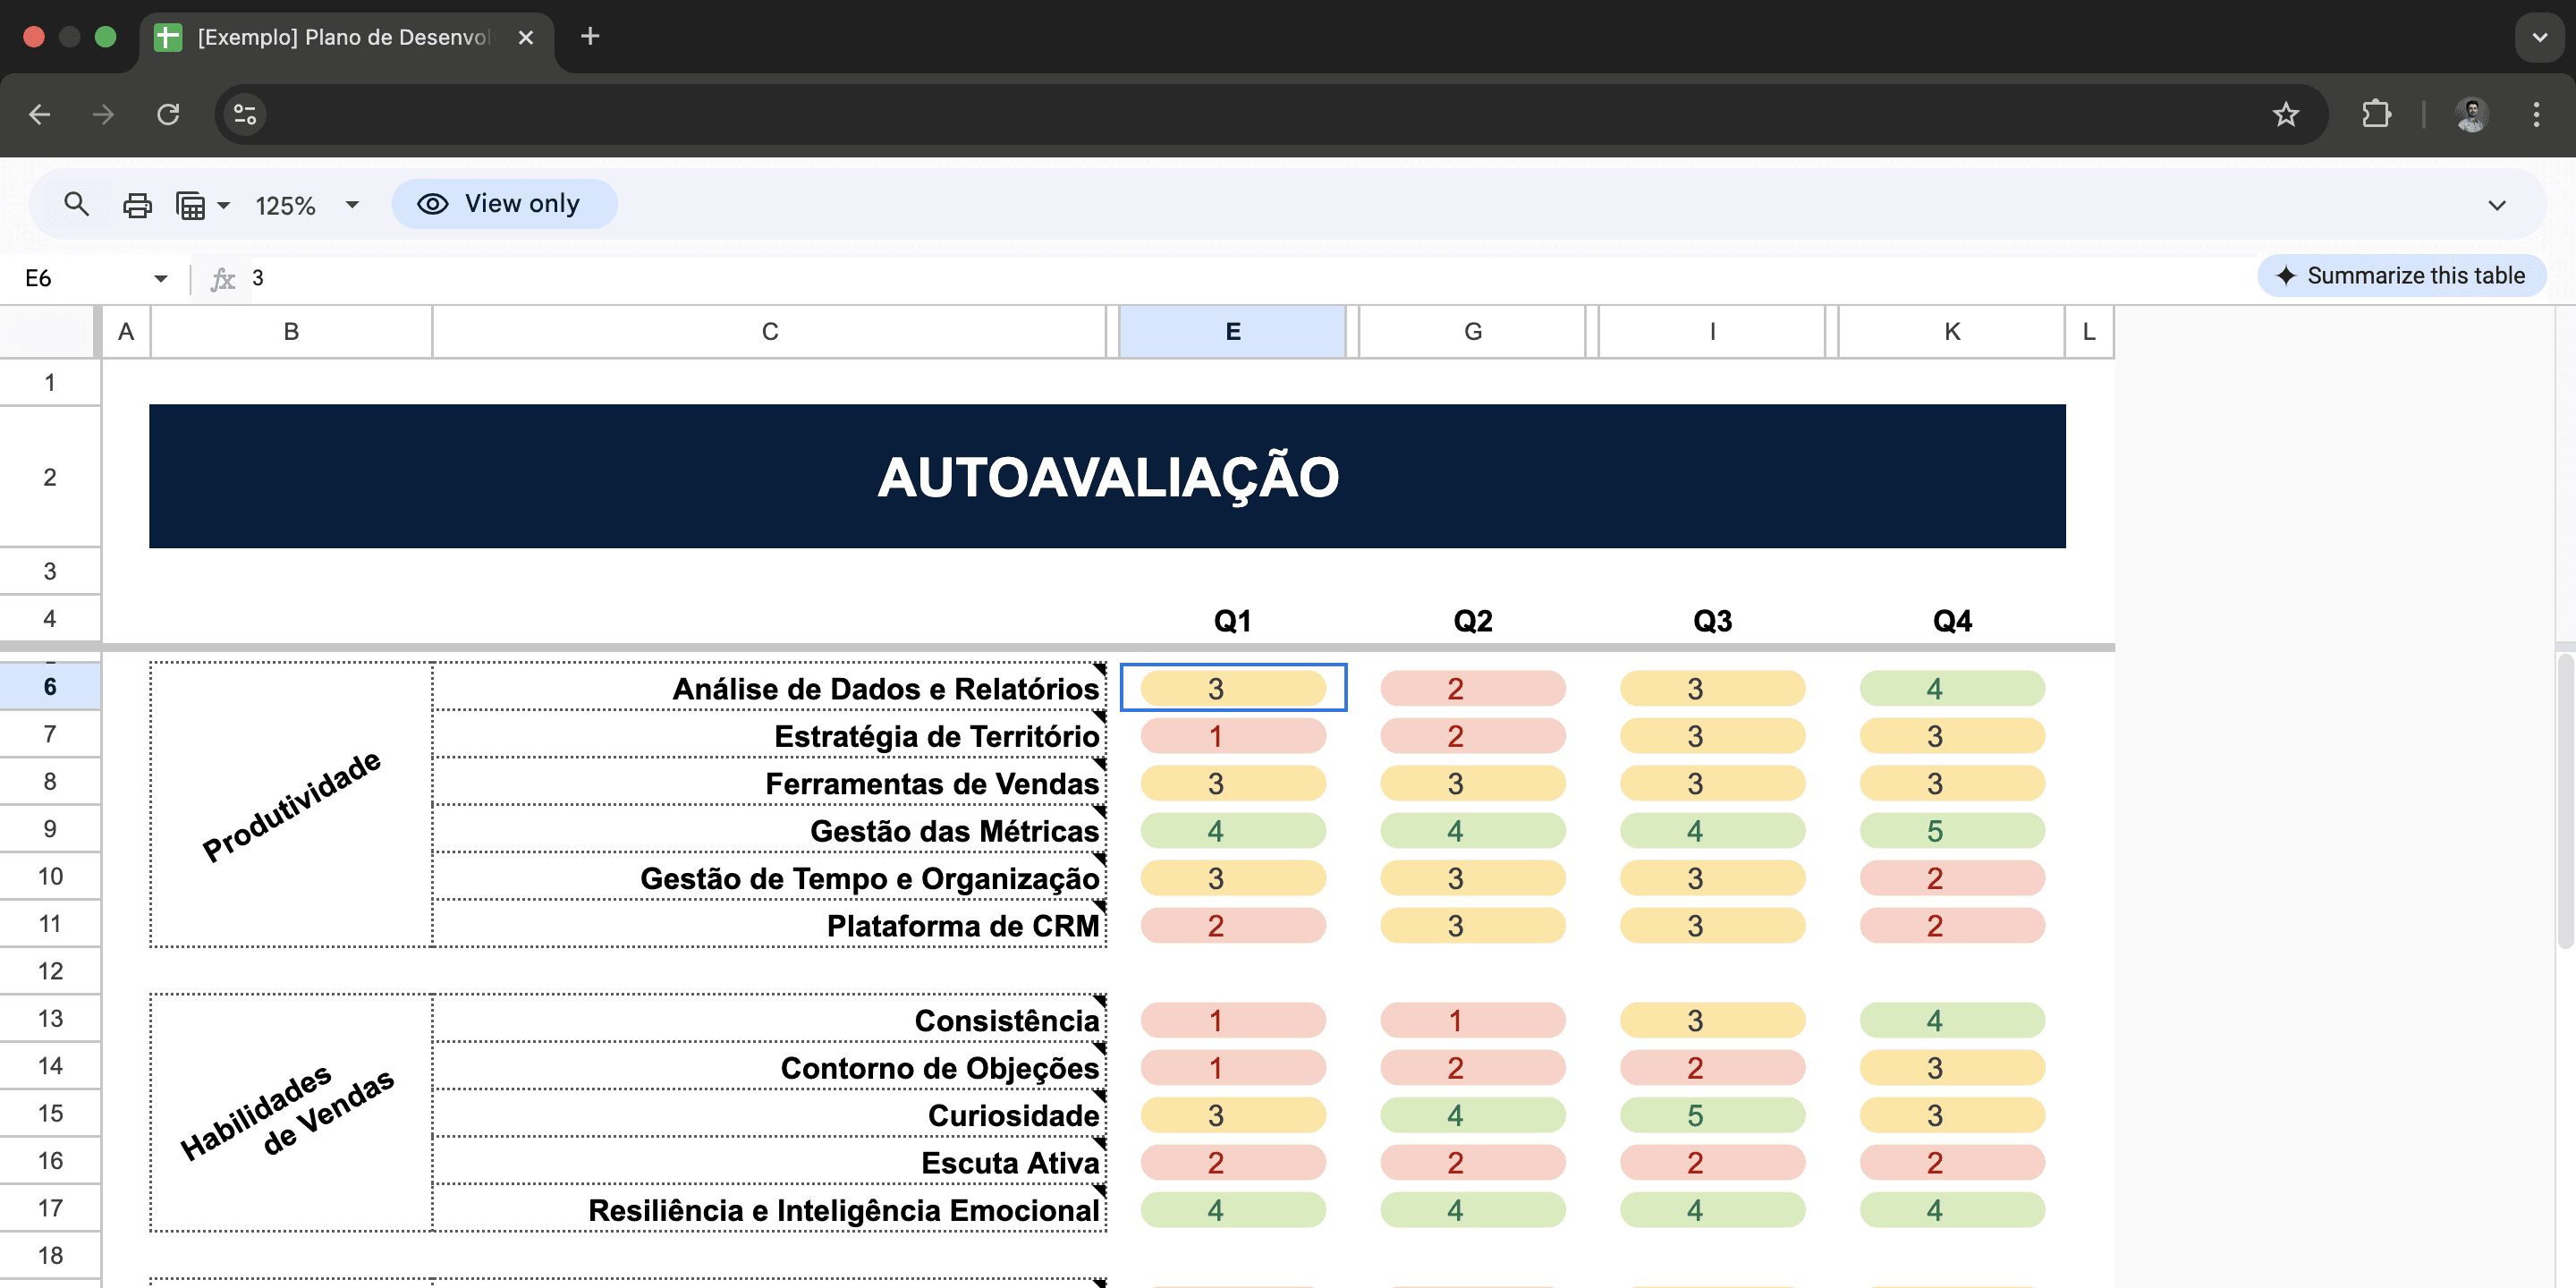This screenshot has height=1288, width=2576.
Task: Open the filter views table icon
Action: [191, 205]
